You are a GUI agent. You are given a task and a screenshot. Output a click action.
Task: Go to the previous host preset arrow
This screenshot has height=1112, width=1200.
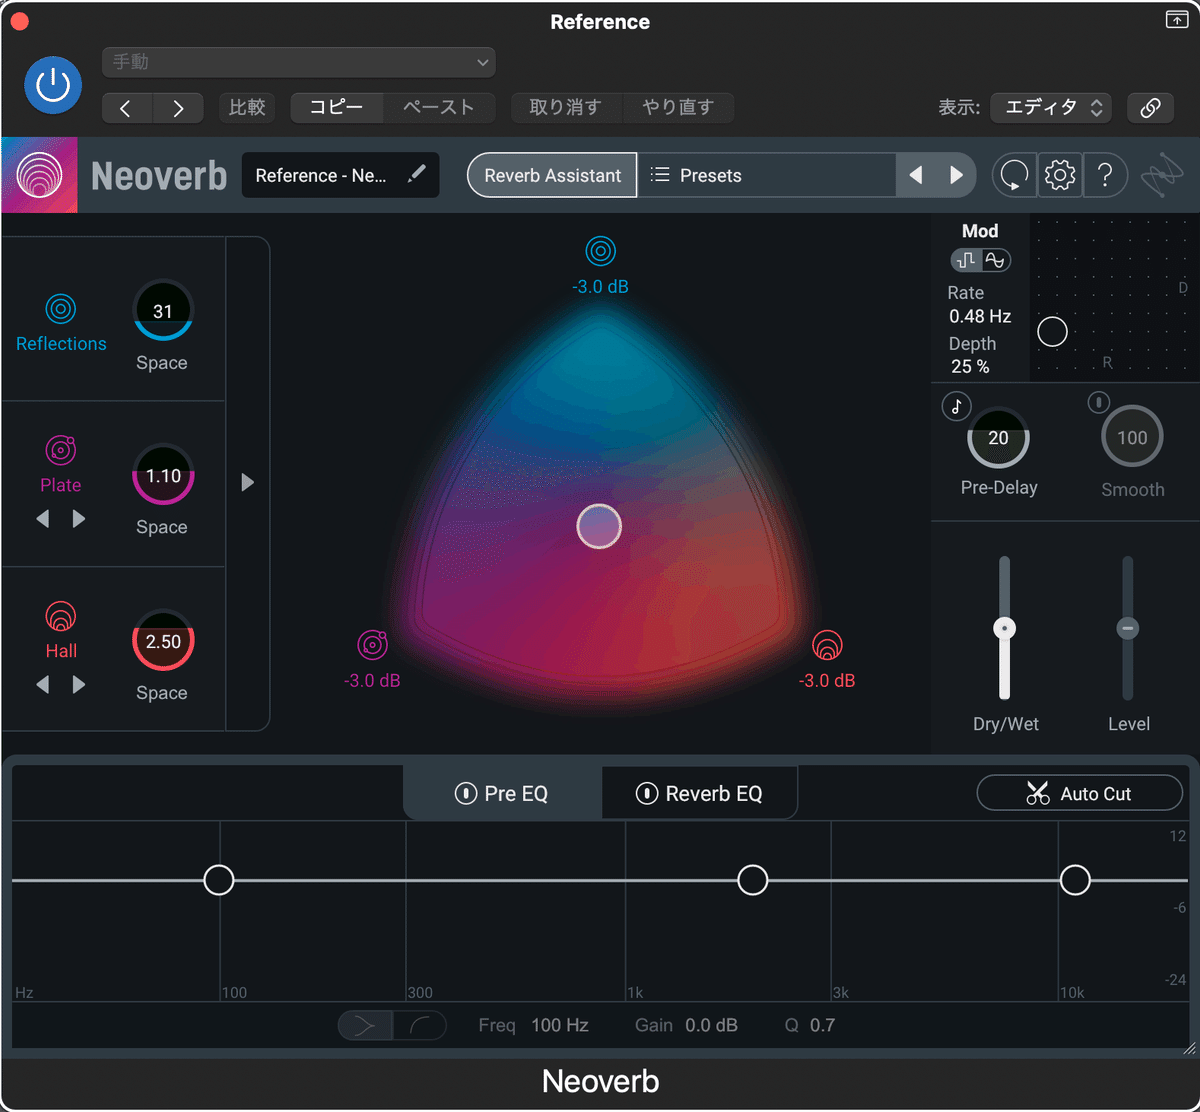point(126,108)
